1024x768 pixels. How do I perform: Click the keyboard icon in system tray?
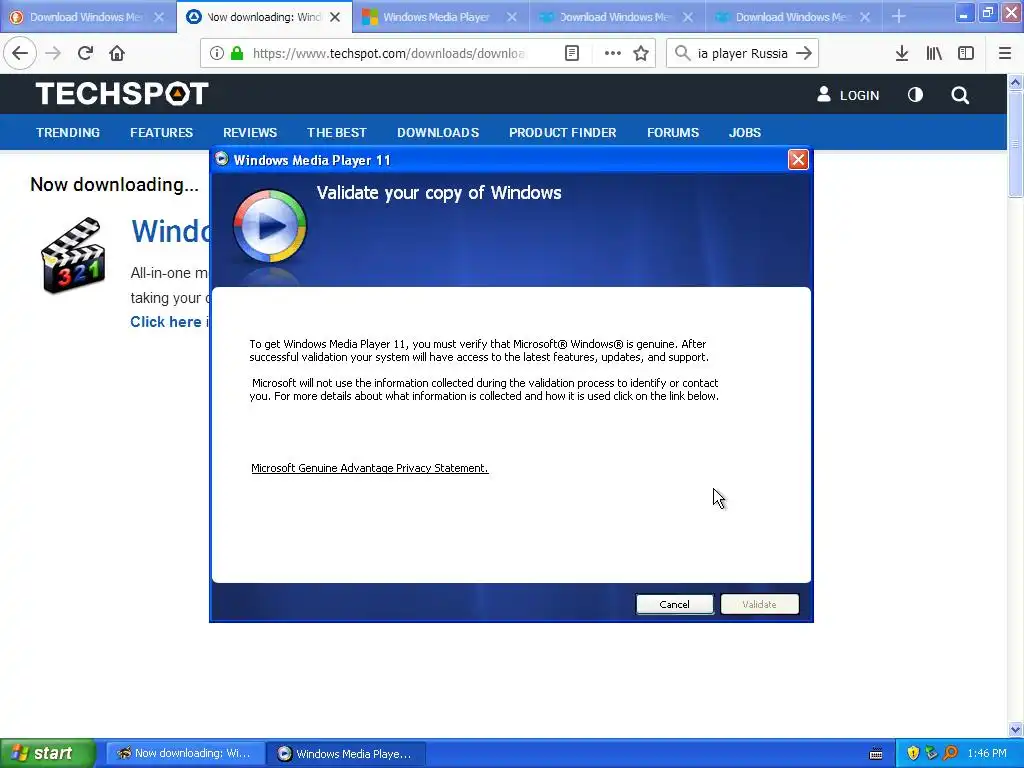pos(876,754)
